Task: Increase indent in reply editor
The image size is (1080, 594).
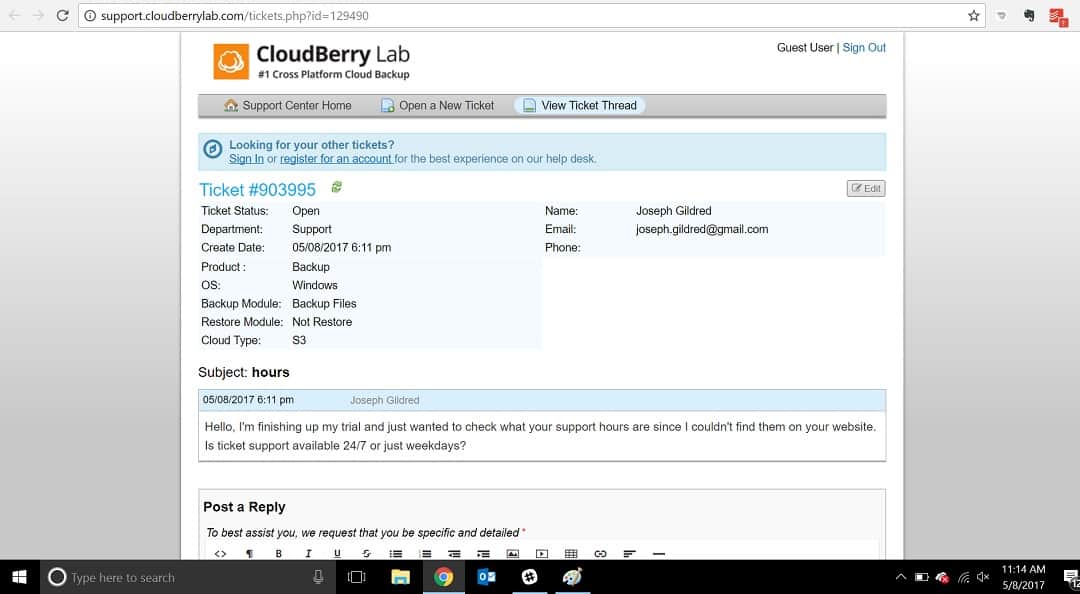Action: [x=484, y=553]
